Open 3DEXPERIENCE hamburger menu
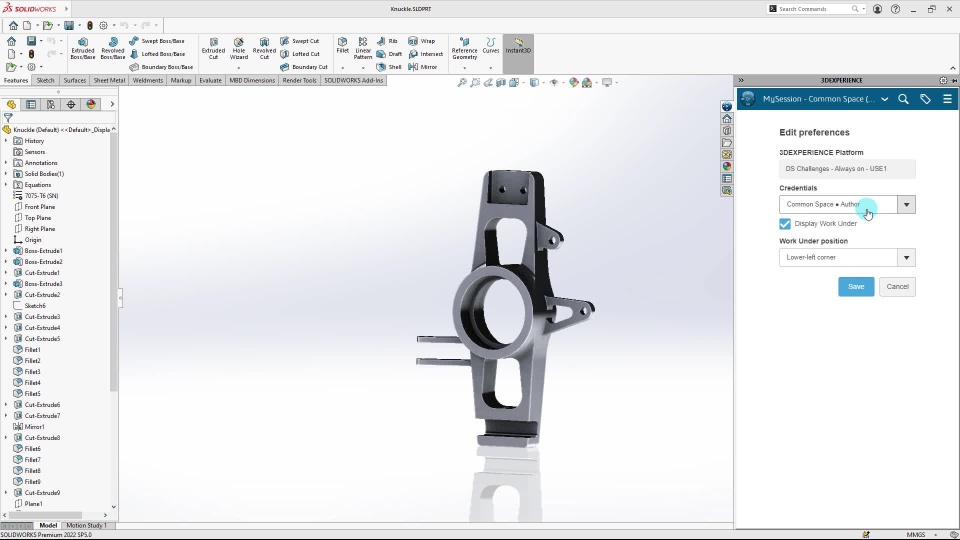The width and height of the screenshot is (960, 540). [947, 99]
